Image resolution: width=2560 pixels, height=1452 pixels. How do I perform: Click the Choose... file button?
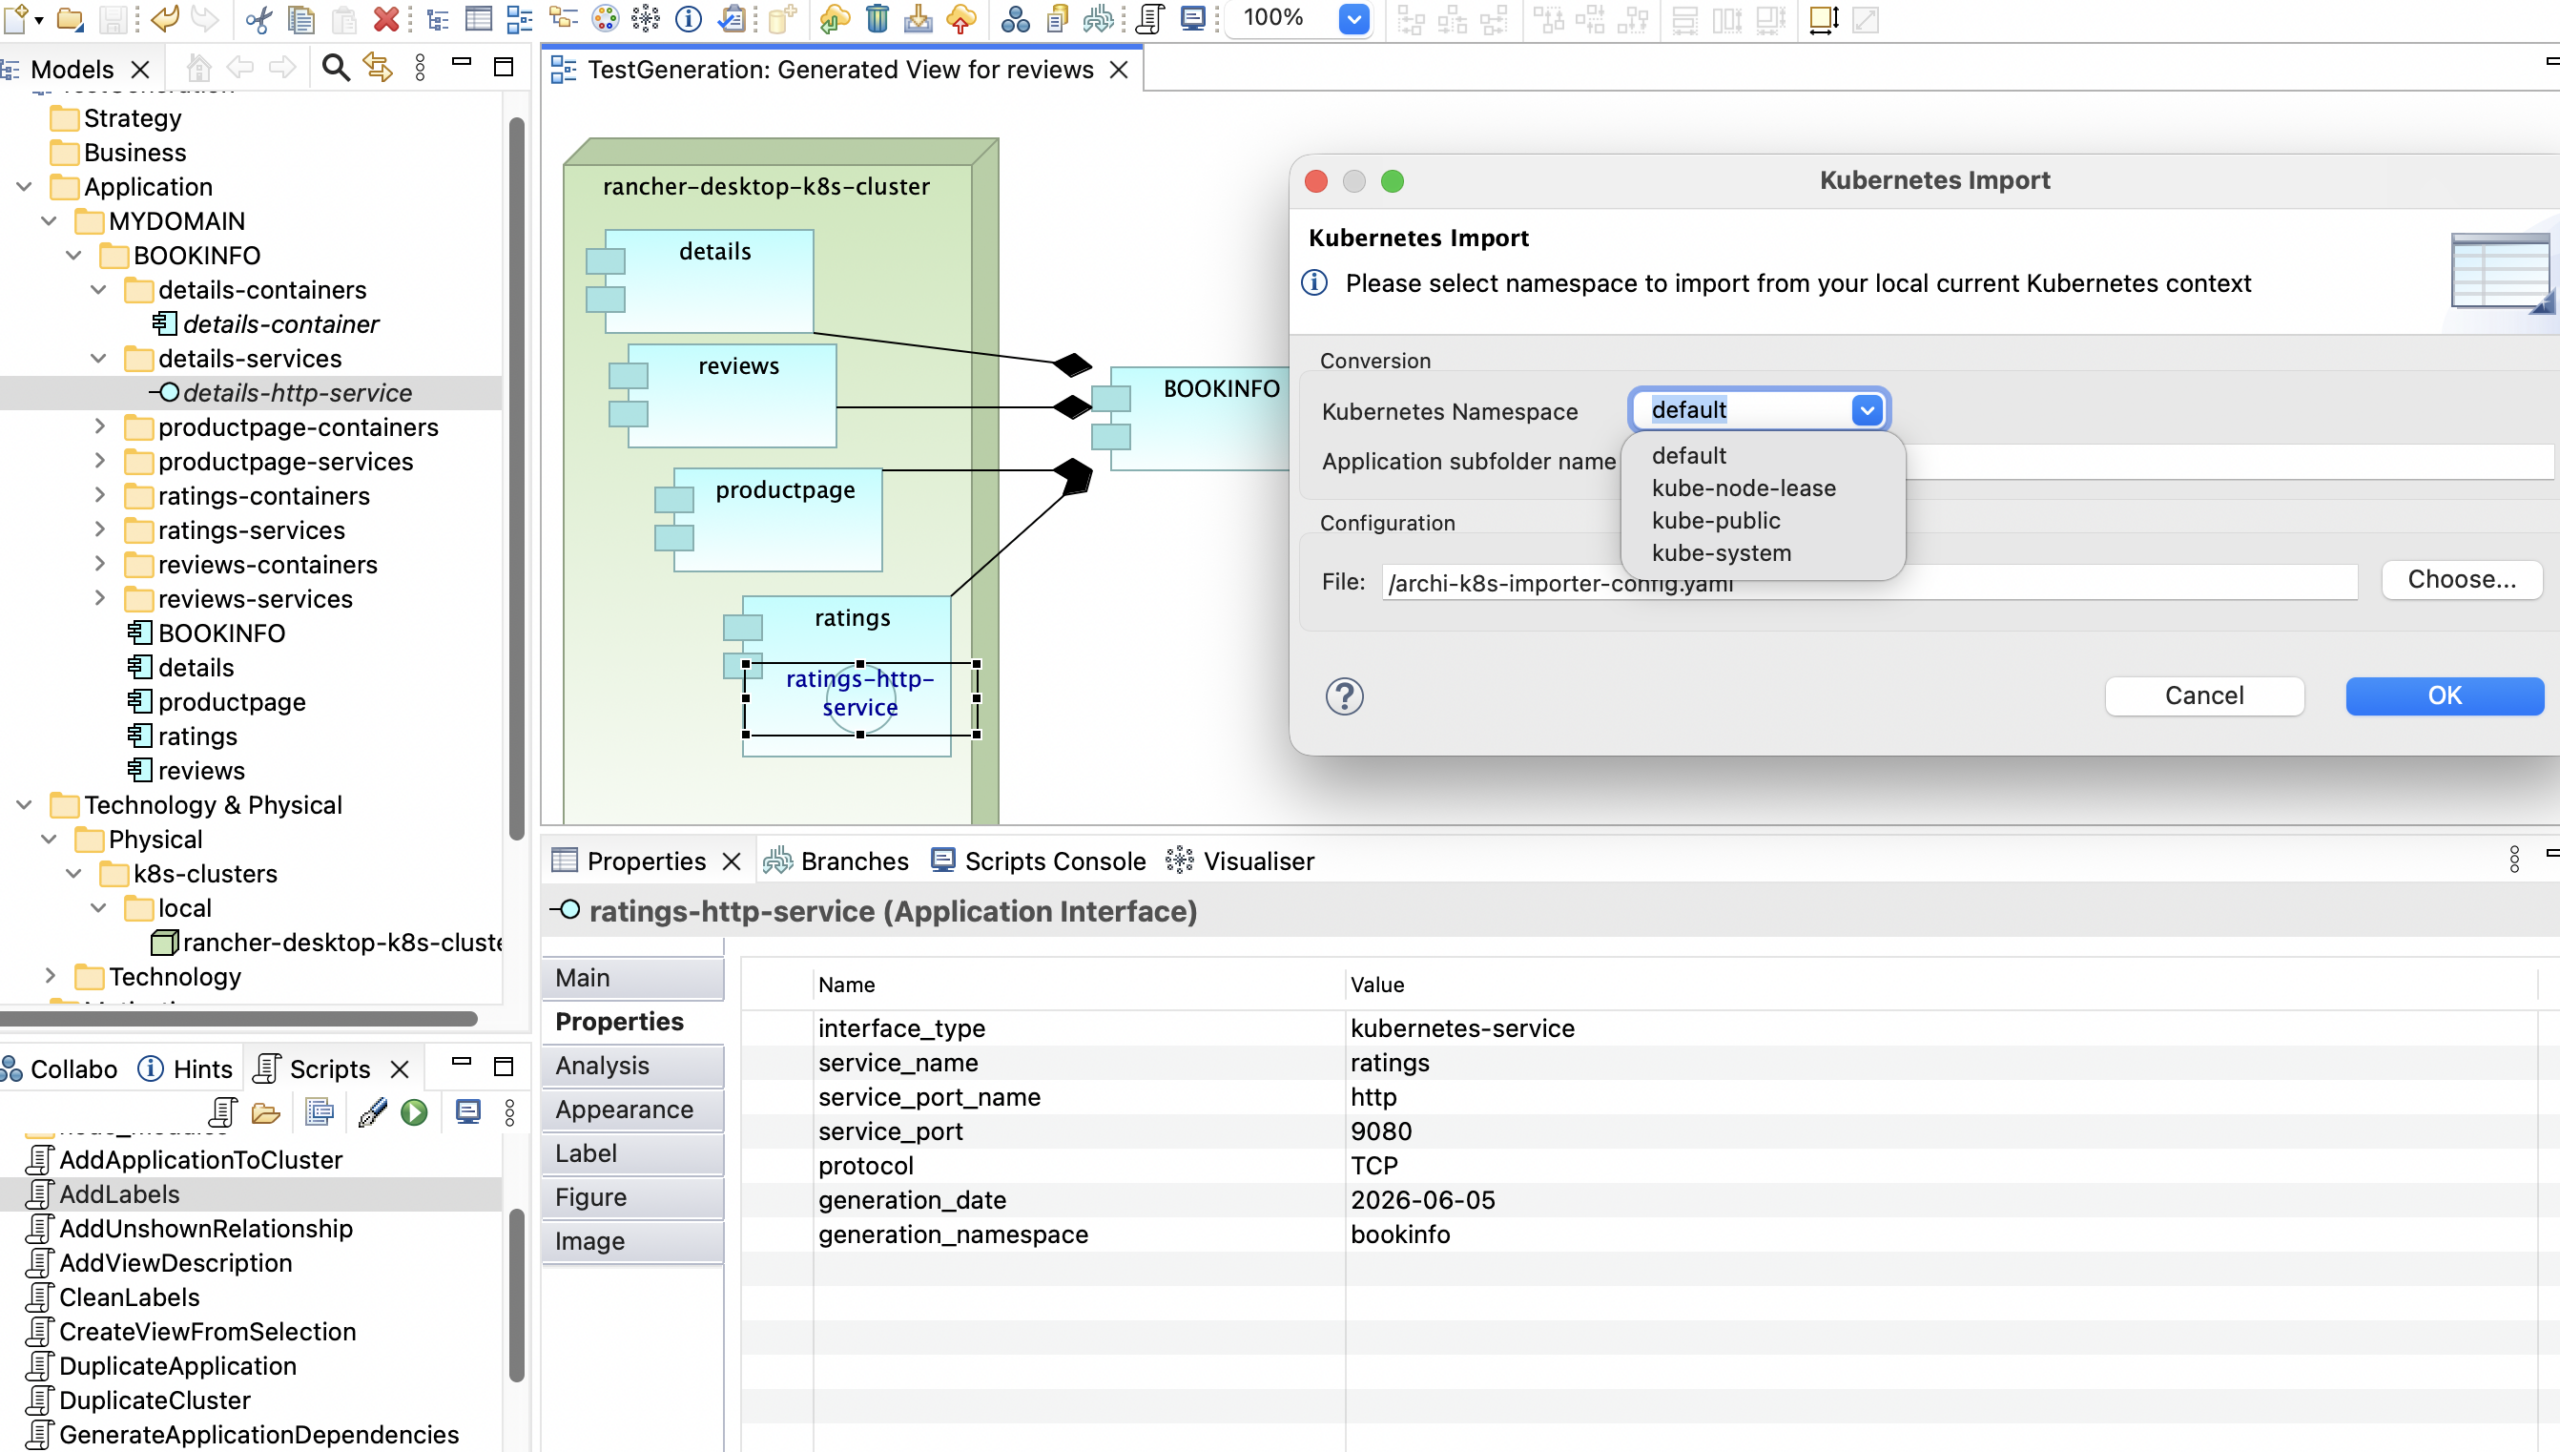point(2461,580)
